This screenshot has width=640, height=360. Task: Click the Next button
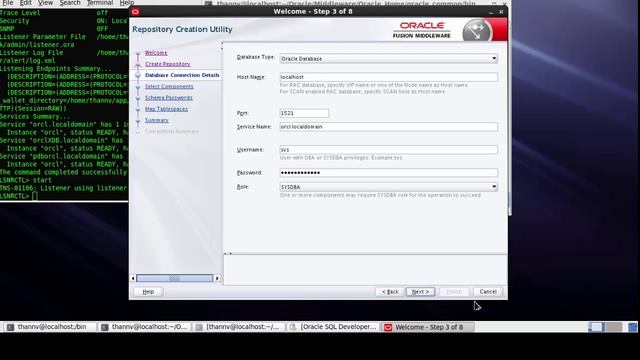(420, 292)
